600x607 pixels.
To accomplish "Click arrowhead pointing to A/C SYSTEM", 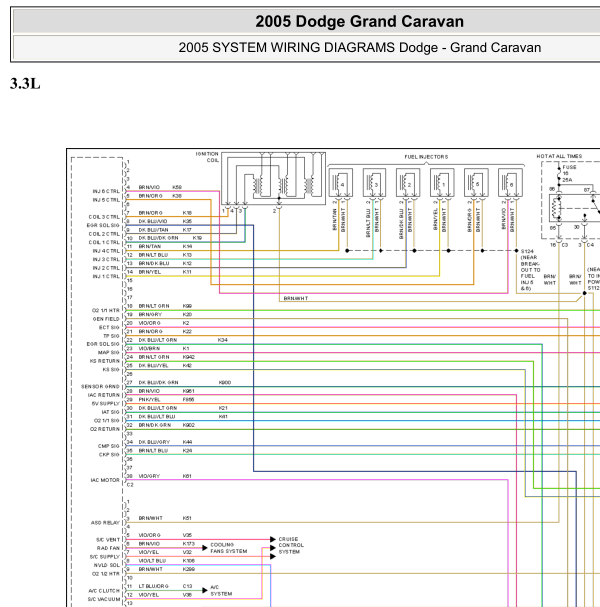I will (x=205, y=590).
